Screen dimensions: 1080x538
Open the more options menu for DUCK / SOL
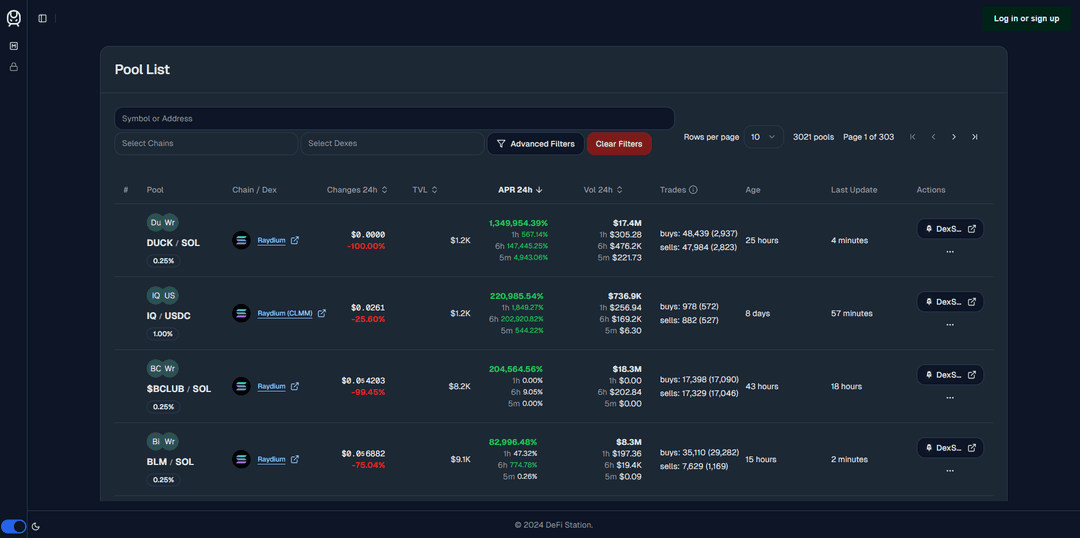pyautogui.click(x=950, y=251)
